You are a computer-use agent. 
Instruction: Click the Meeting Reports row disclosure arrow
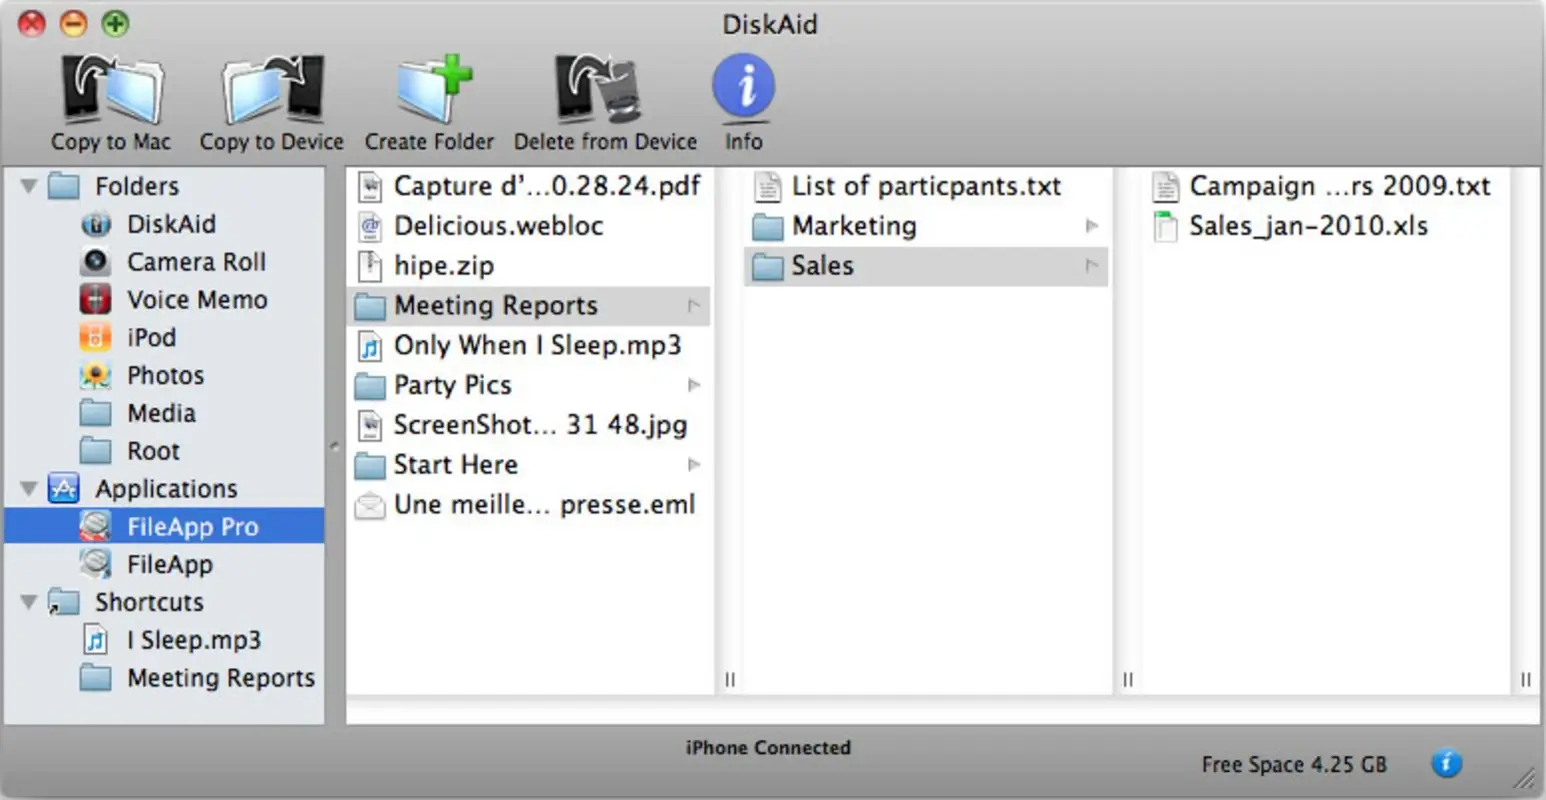pos(693,306)
